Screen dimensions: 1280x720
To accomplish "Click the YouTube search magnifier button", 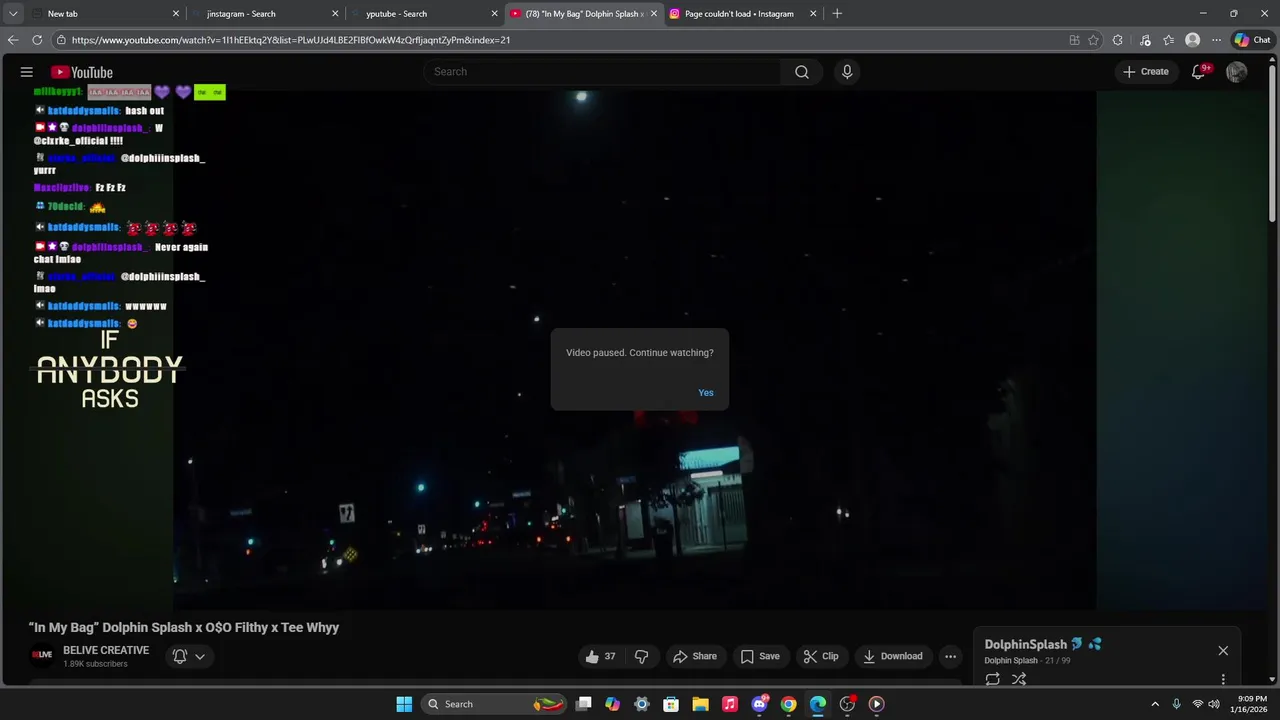I will click(802, 72).
